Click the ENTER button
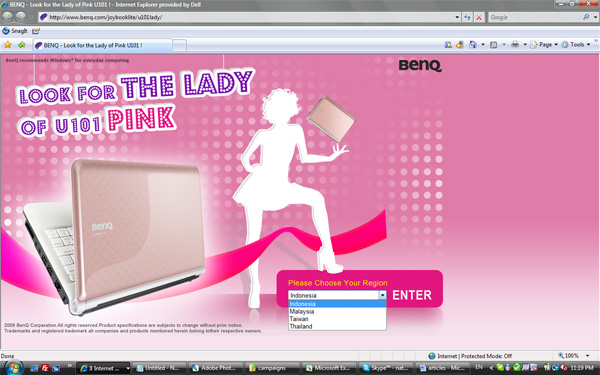 click(412, 295)
